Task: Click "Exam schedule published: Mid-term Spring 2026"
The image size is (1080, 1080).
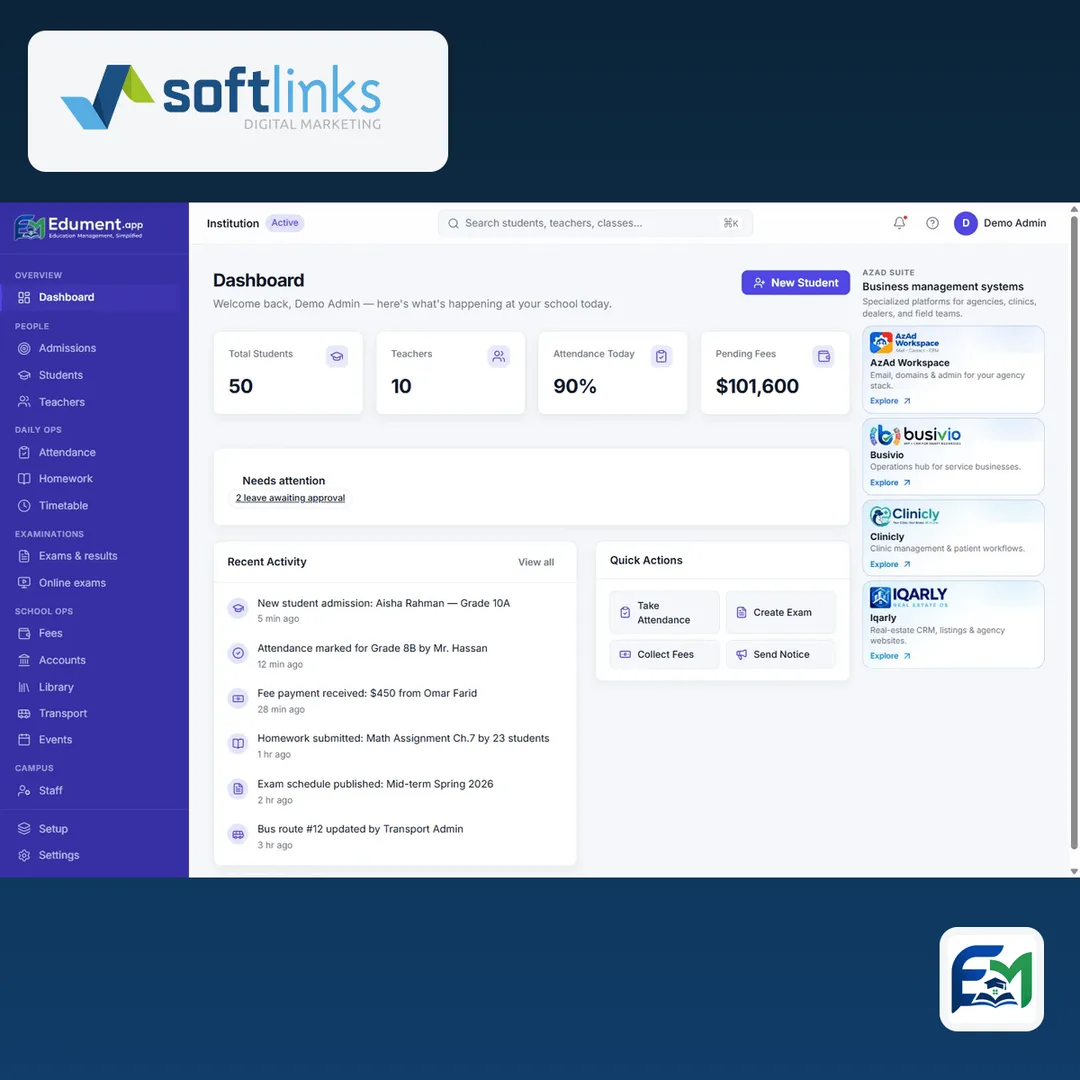Action: pyautogui.click(x=375, y=784)
